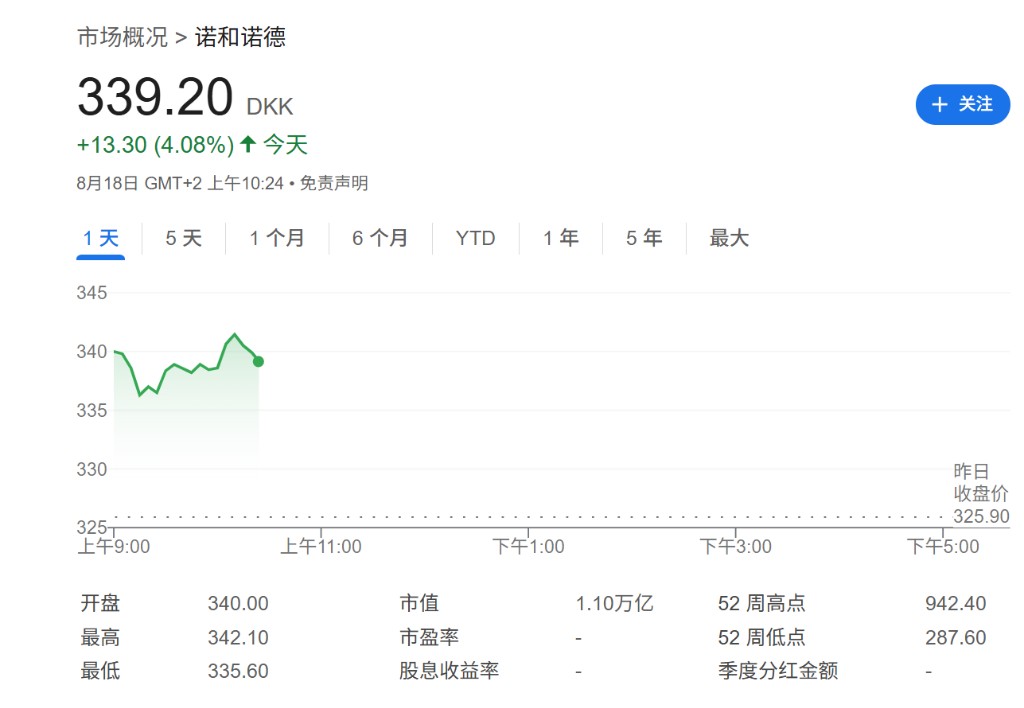
Task: Click the 昨日收盘价 325.90 label
Action: click(980, 494)
